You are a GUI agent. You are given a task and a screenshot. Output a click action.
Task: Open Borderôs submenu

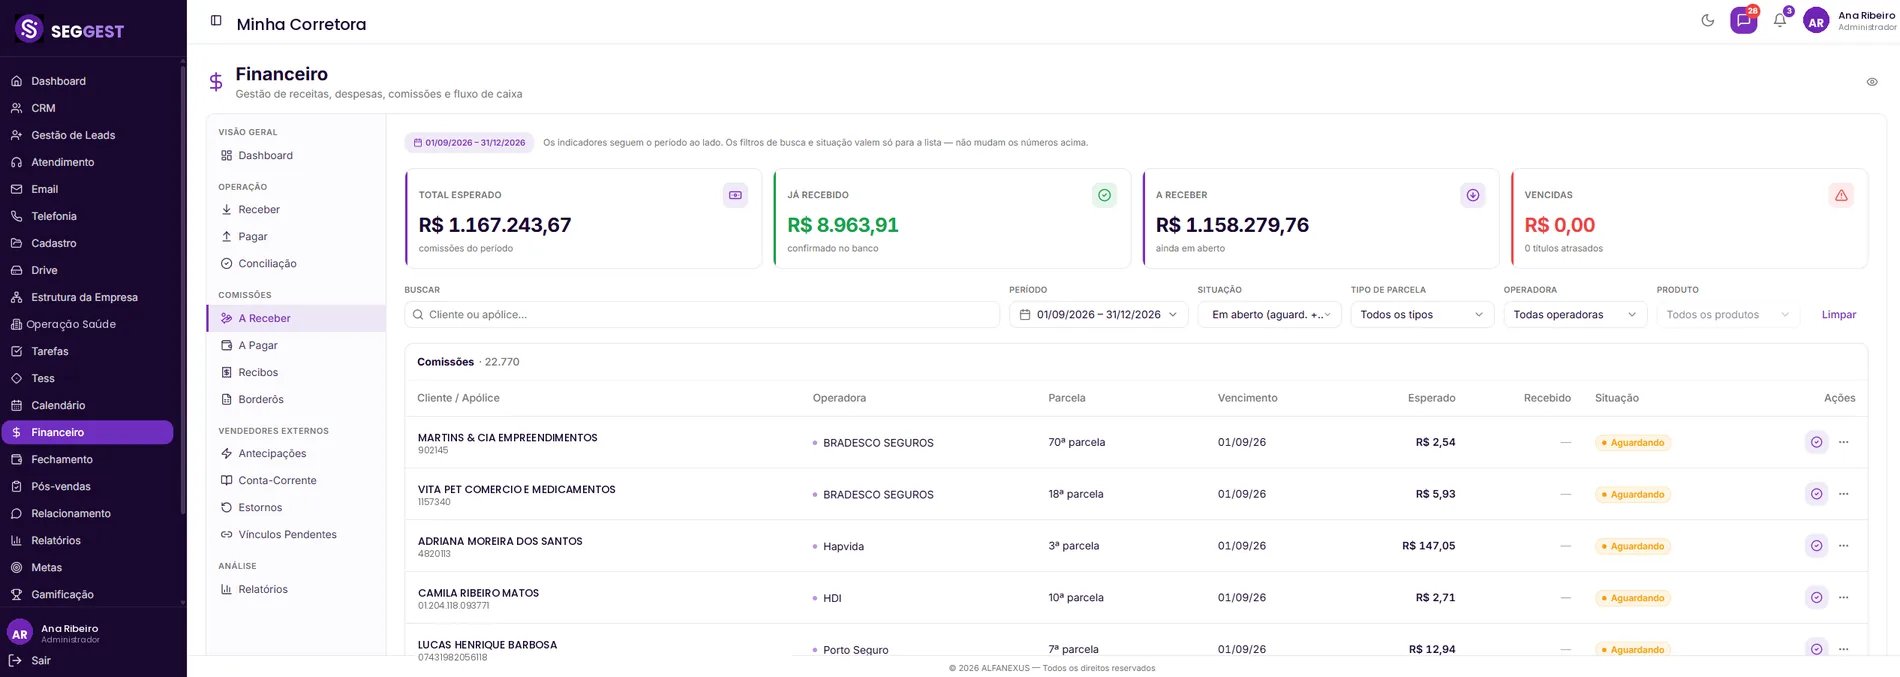coord(296,399)
